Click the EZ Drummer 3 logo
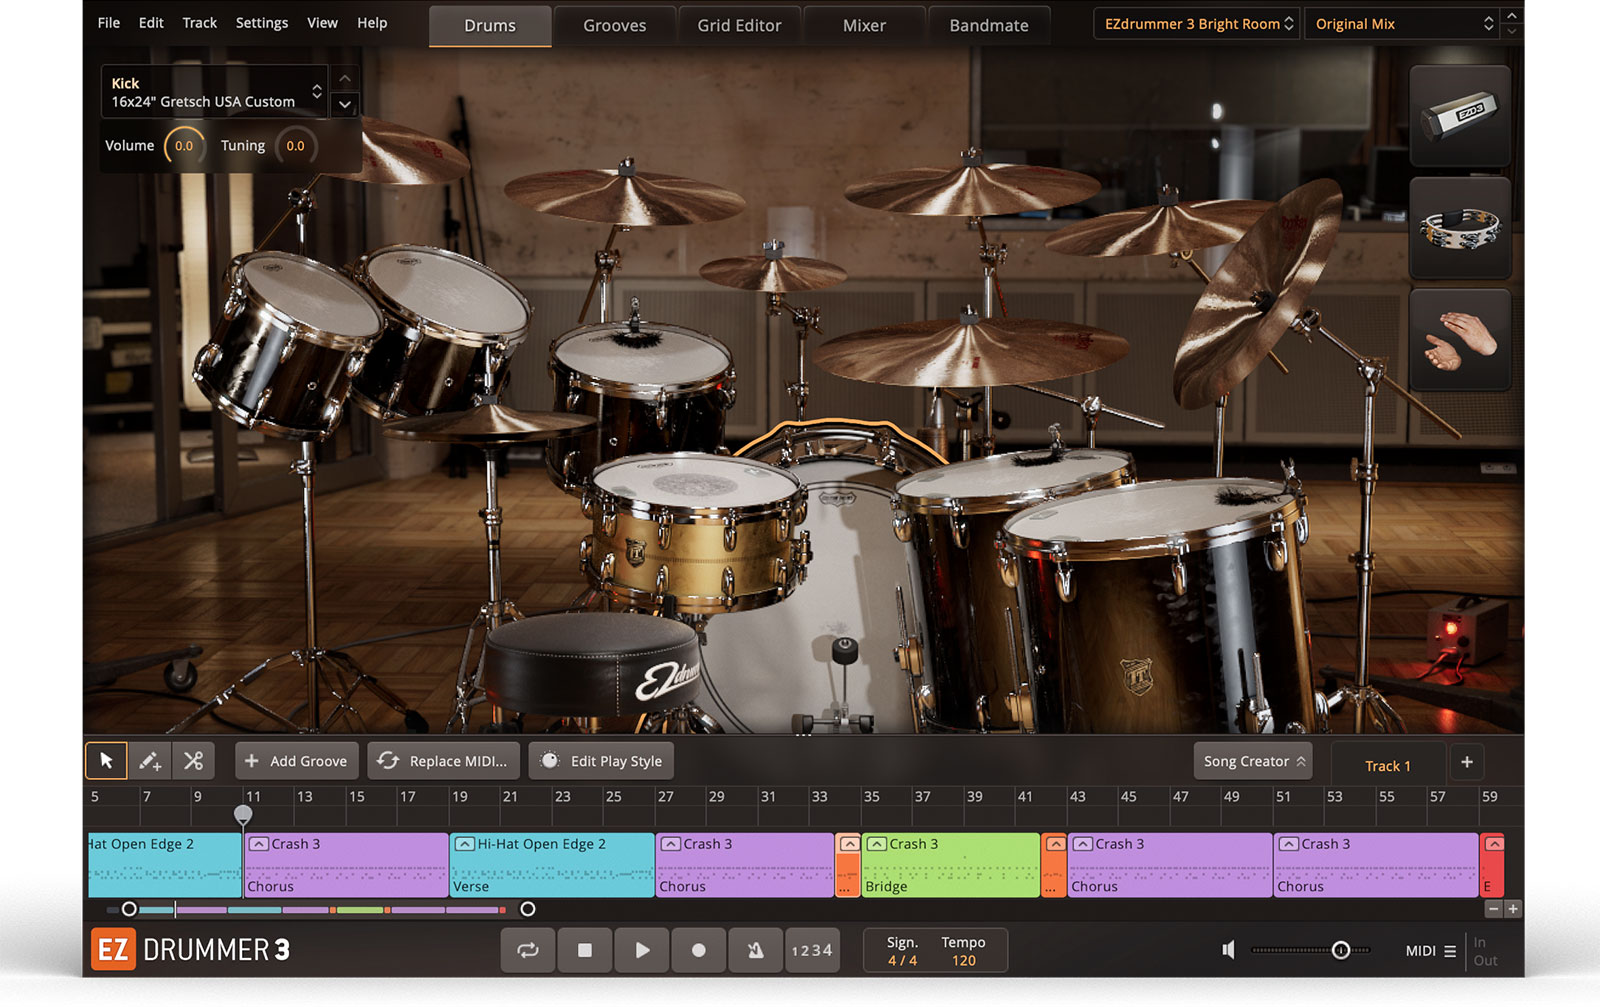This screenshot has height=1007, width=1600. [191, 949]
